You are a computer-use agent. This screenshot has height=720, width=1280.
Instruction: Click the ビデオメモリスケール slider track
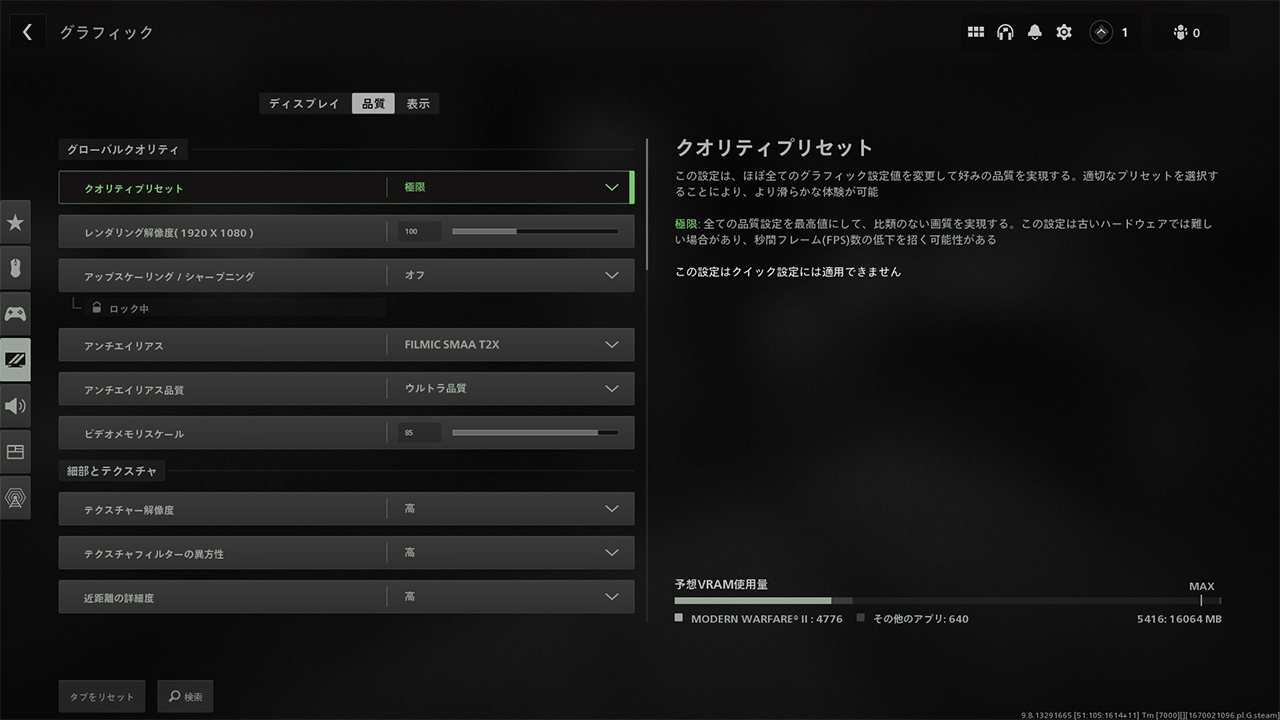tap(534, 433)
